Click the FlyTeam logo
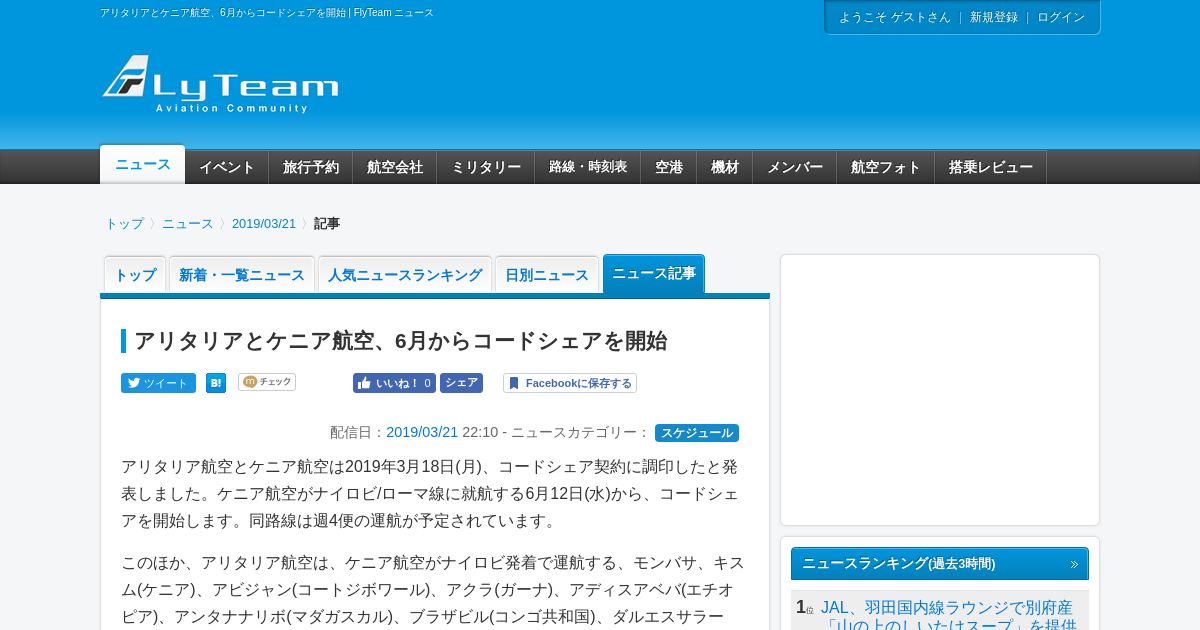 pyautogui.click(x=220, y=84)
